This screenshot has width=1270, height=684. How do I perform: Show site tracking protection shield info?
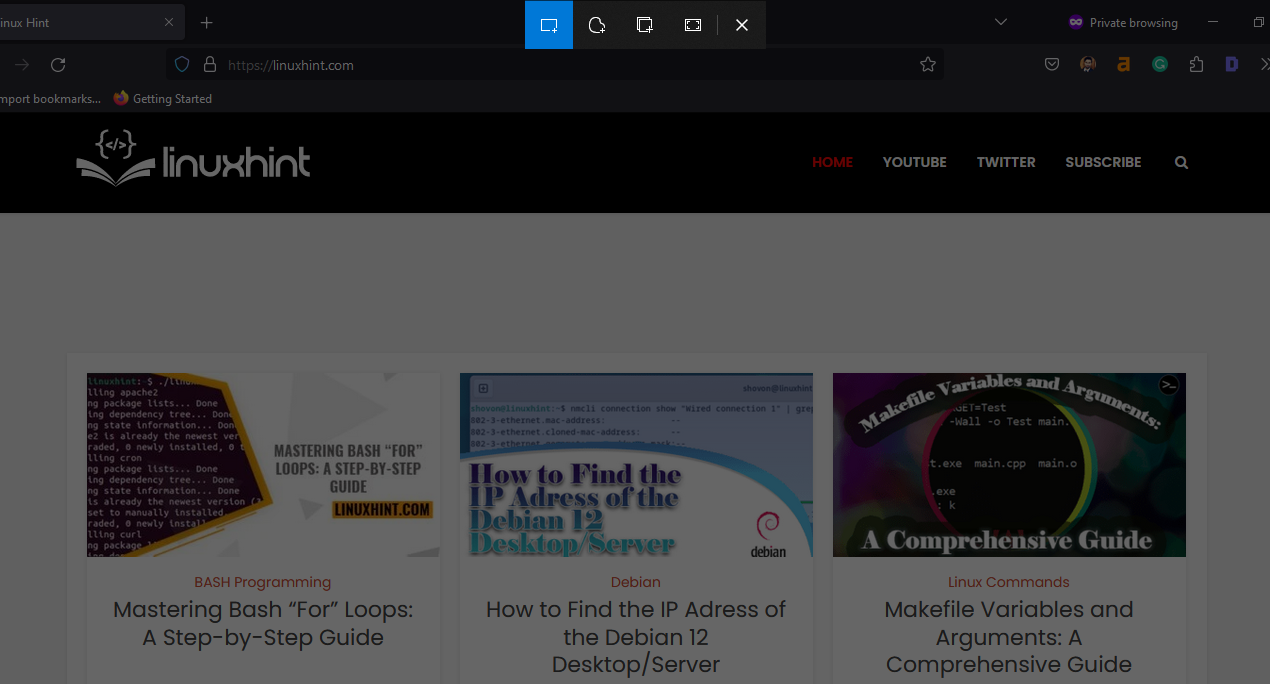182,65
